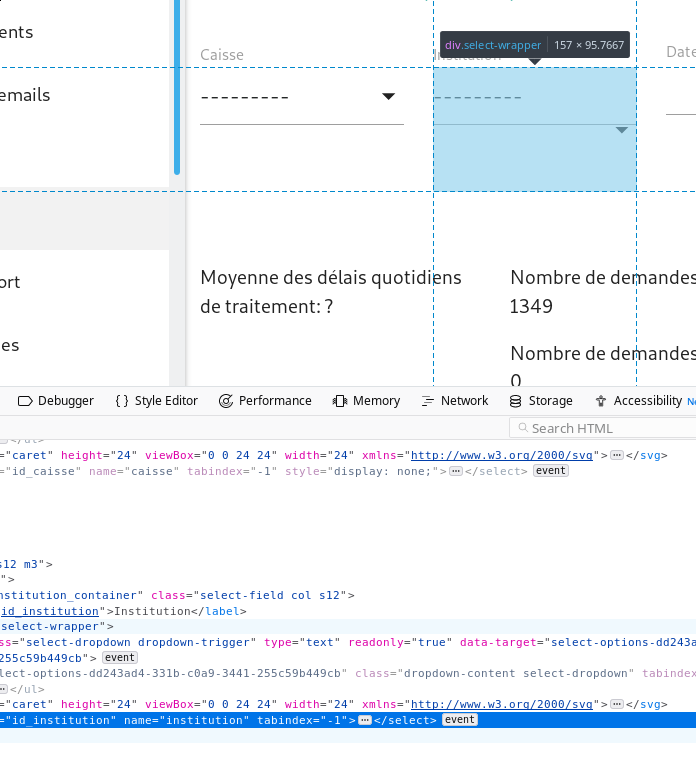The height and width of the screenshot is (781, 696).
Task: Switch to the Accessibility tab
Action: 641,401
